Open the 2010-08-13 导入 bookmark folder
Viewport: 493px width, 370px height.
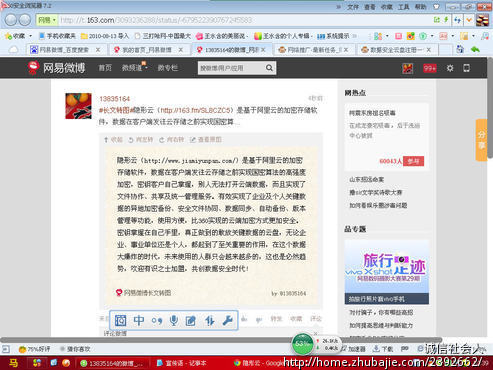click(105, 36)
